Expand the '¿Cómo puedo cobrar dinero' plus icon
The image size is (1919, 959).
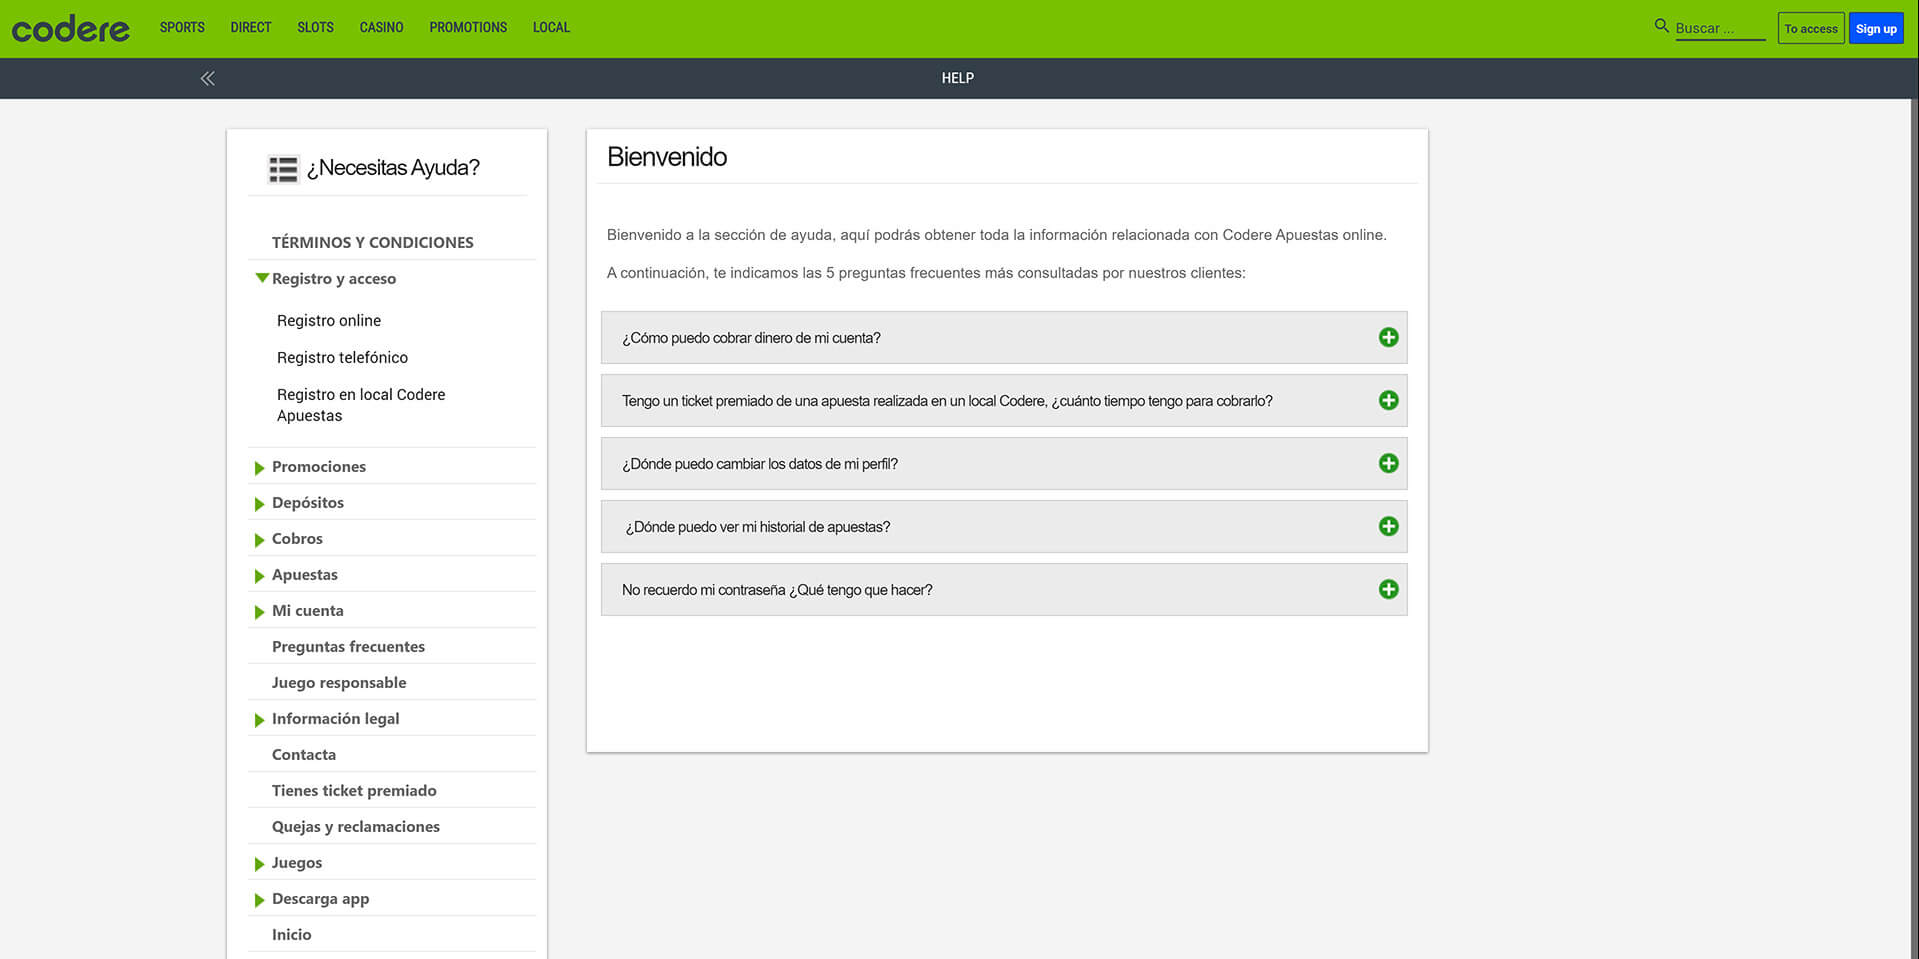click(x=1388, y=337)
